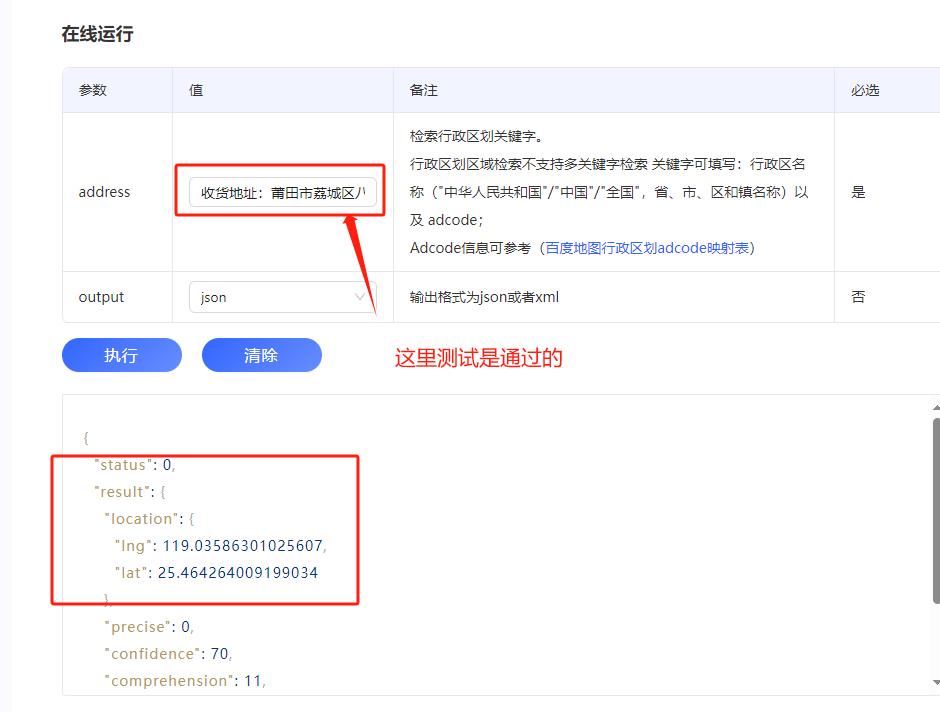Screen dimensions: 940x712
Task: Click the address value input field
Action: click(282, 192)
